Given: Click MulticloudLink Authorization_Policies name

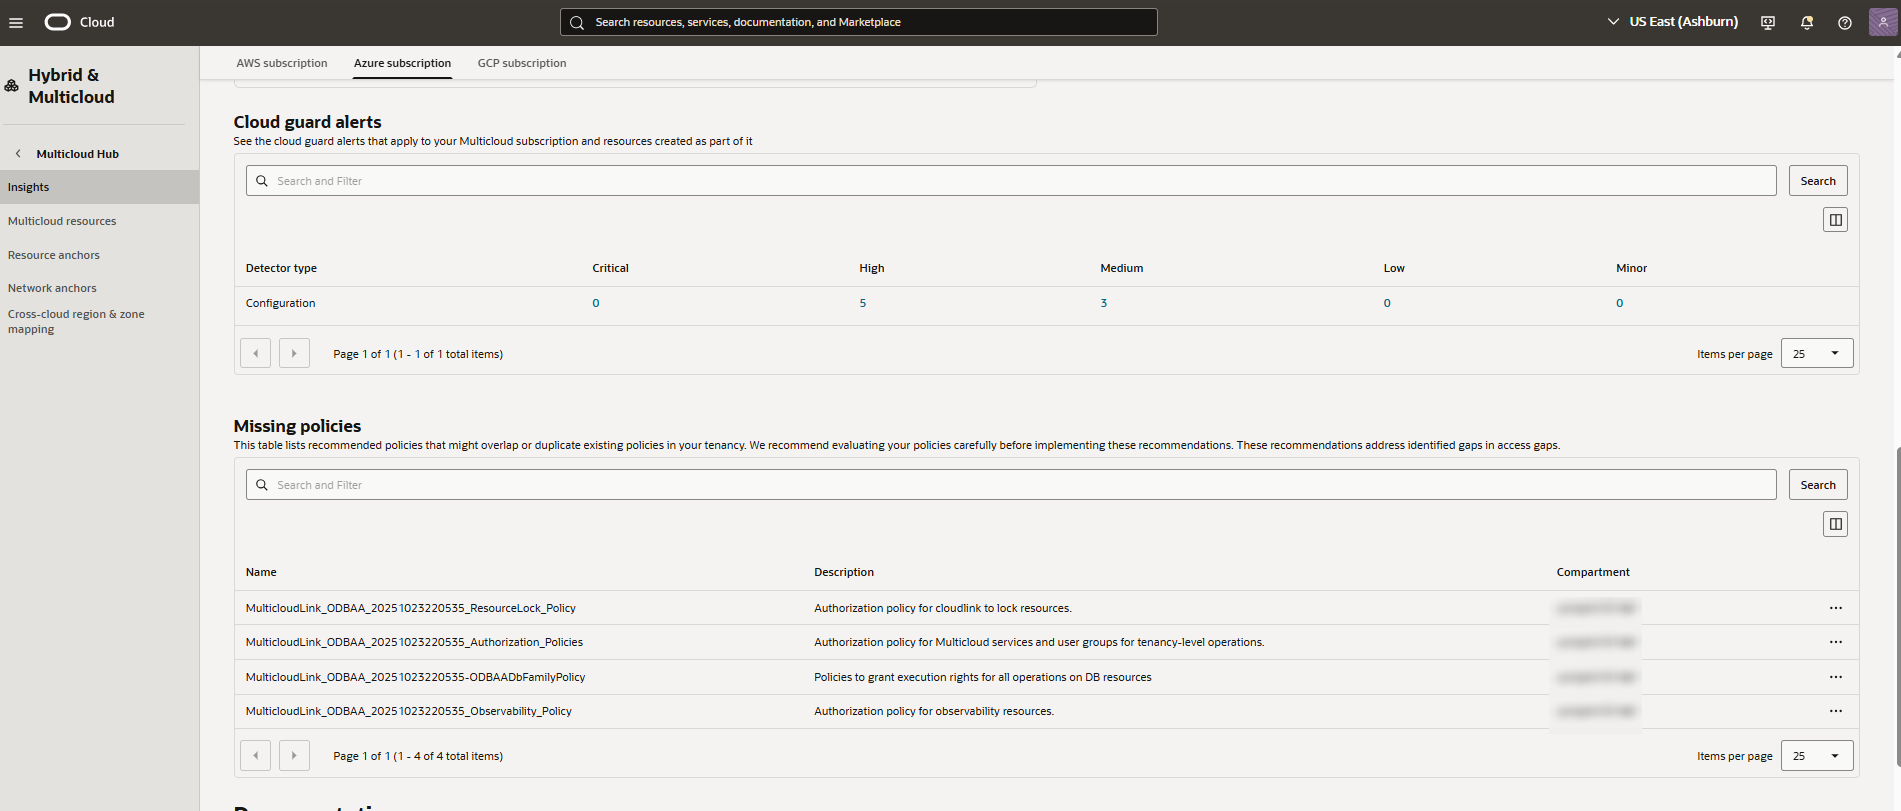Looking at the screenshot, I should point(414,642).
